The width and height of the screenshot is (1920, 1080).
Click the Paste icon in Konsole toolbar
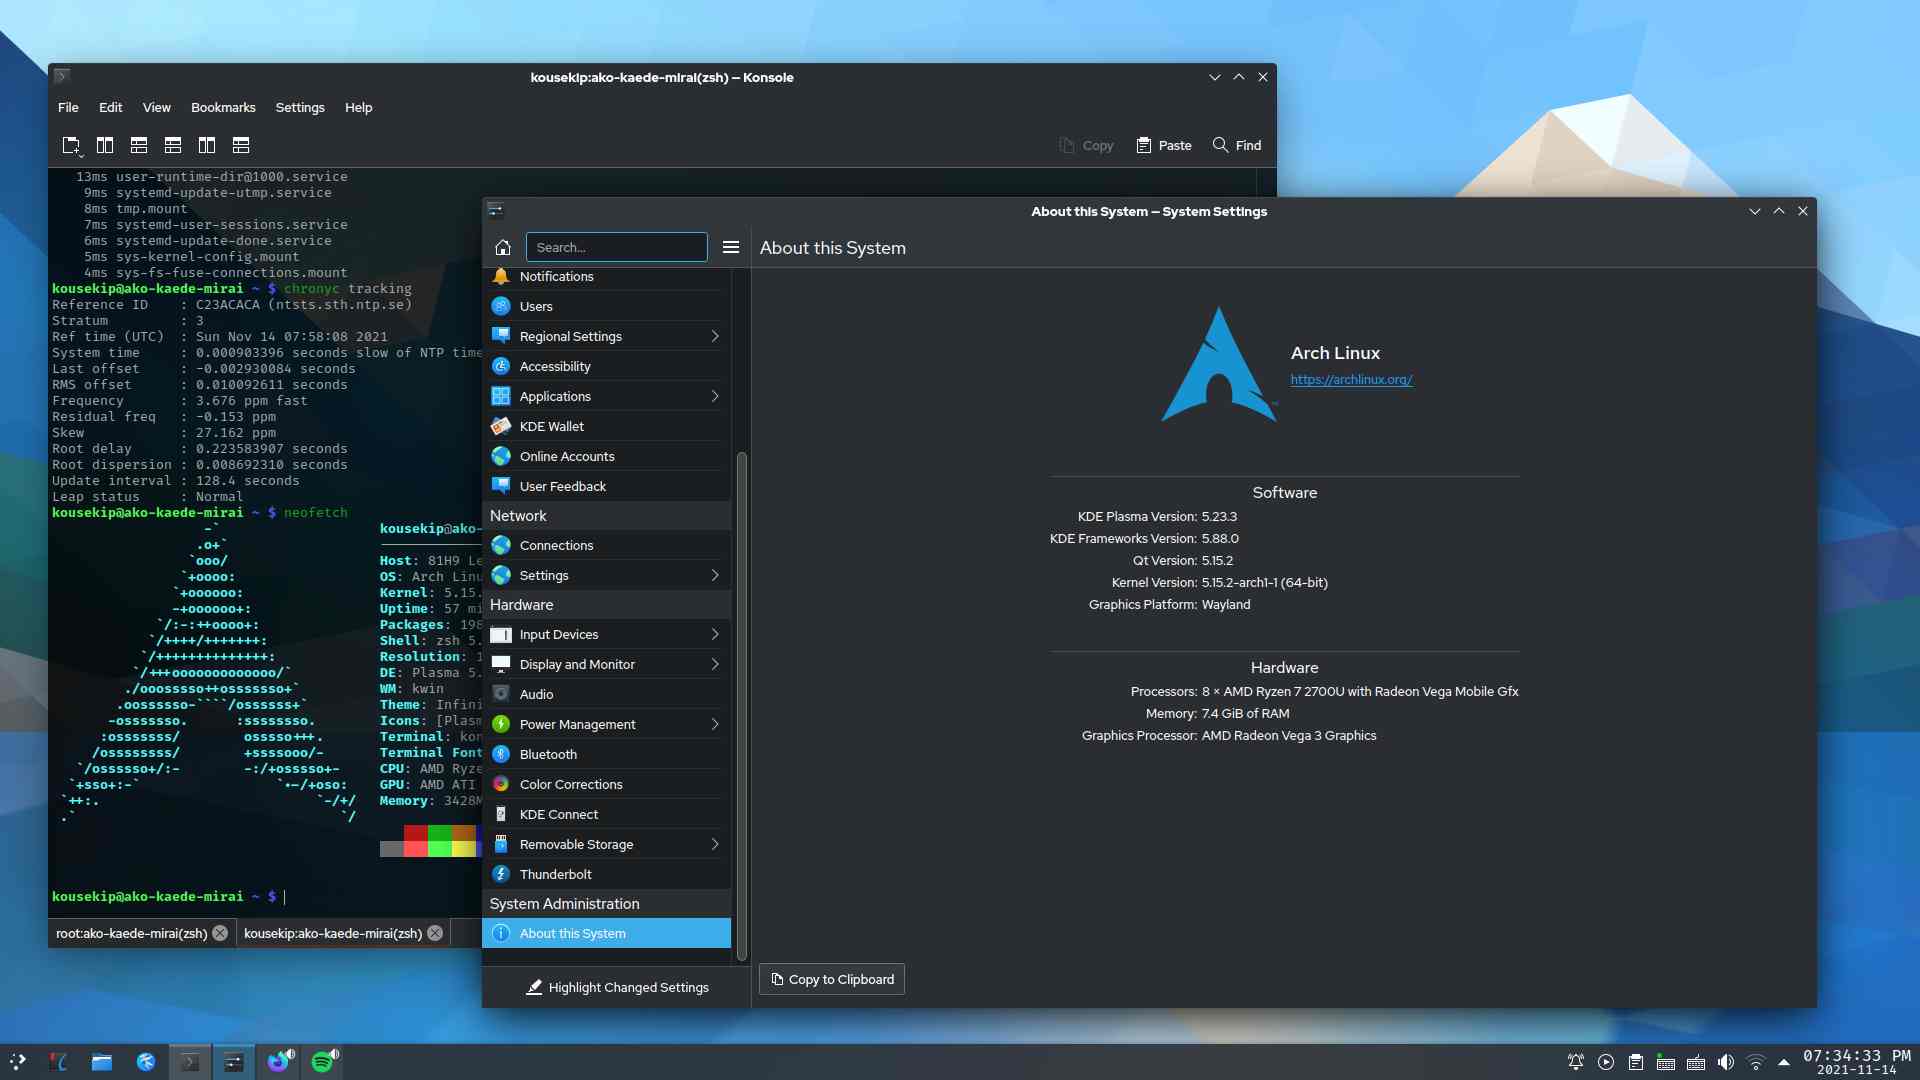1163,145
